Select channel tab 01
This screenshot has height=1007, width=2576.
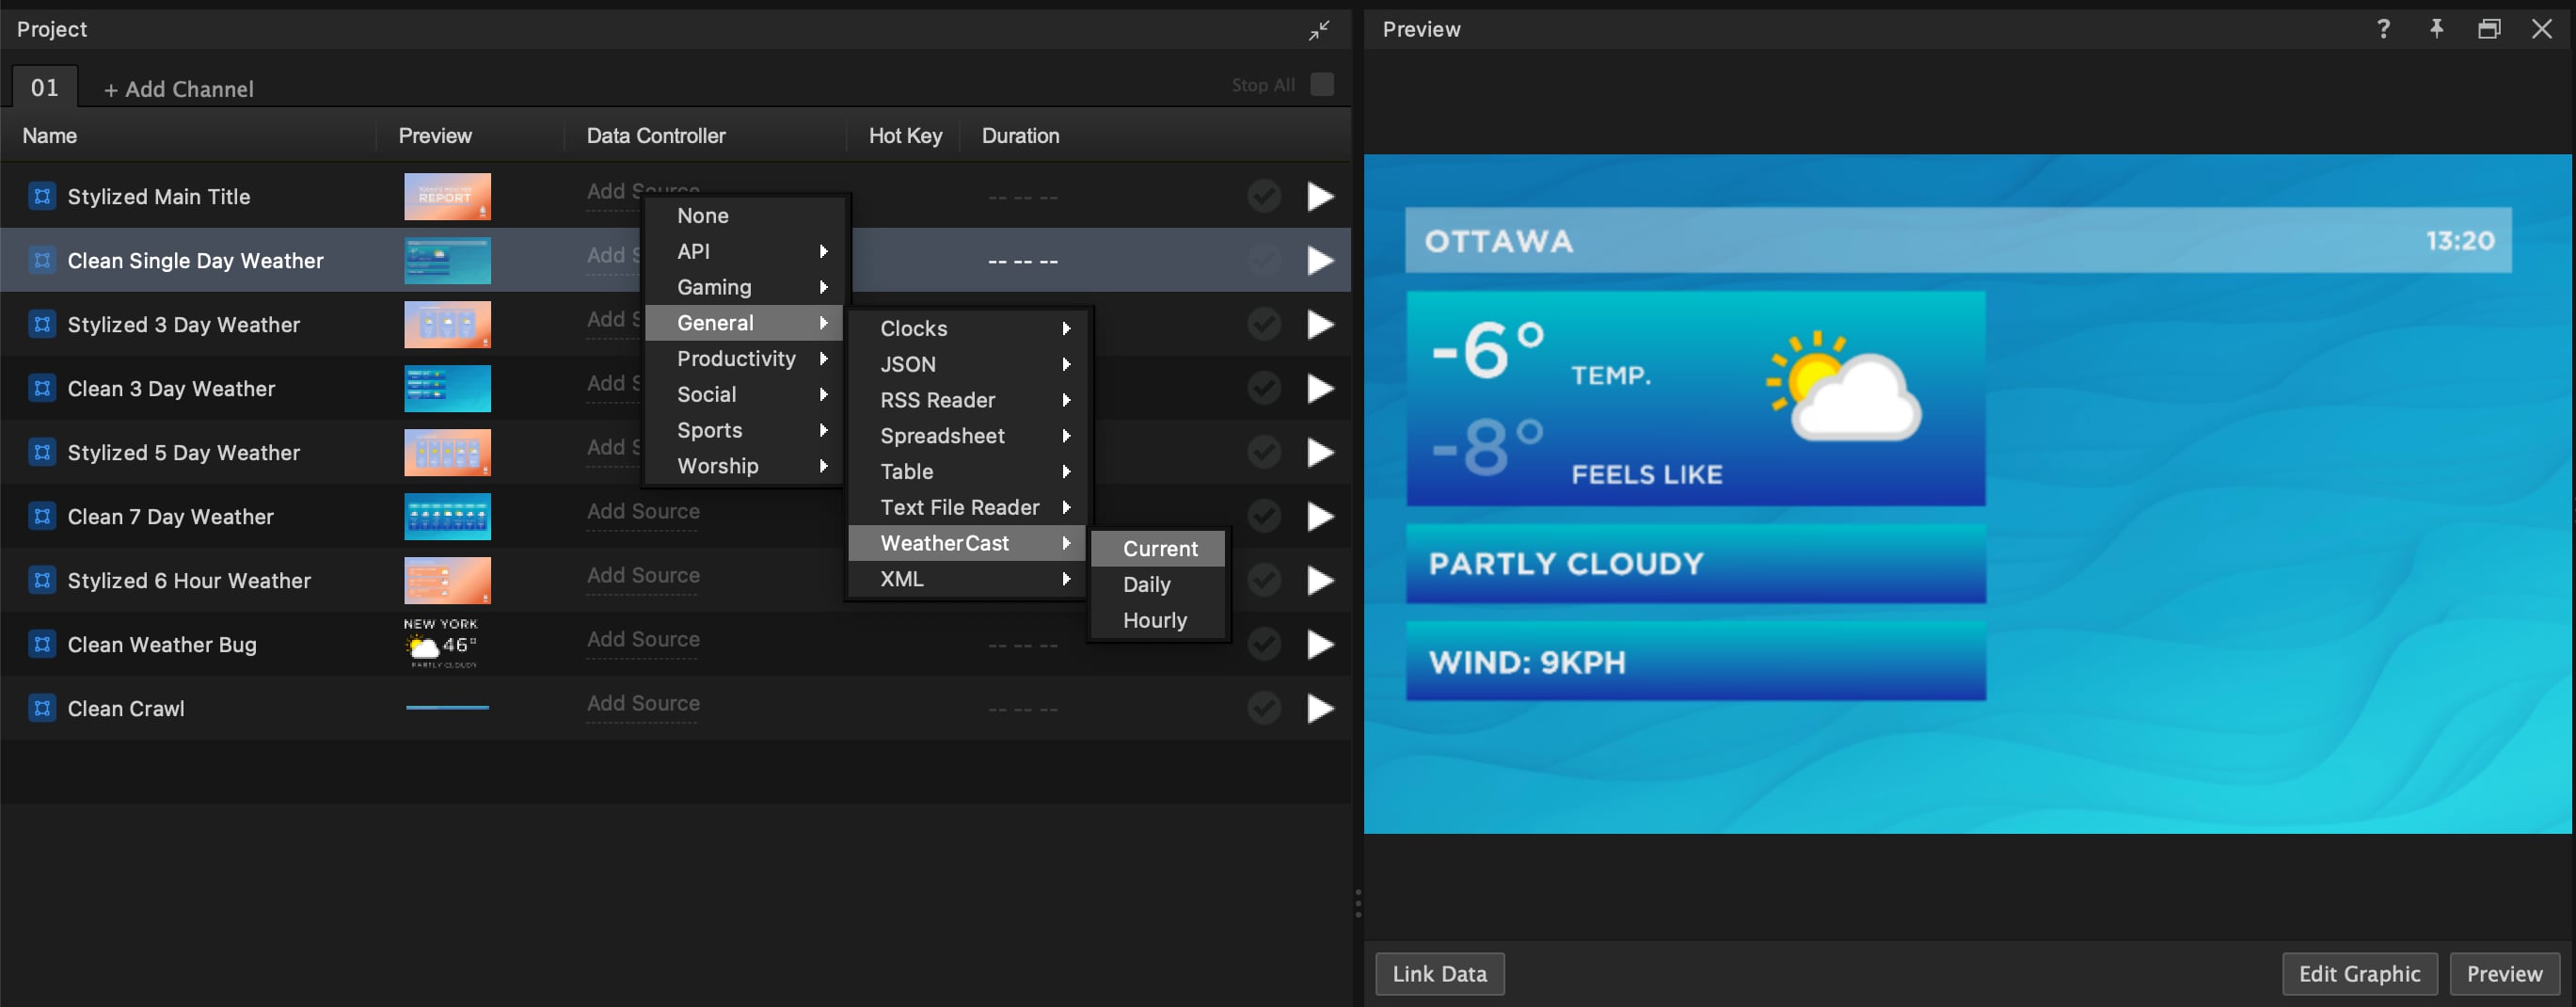click(x=44, y=87)
